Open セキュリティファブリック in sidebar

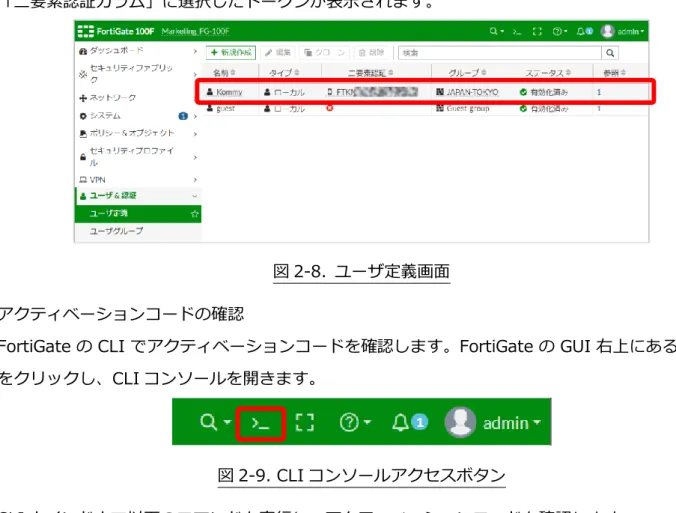(131, 74)
